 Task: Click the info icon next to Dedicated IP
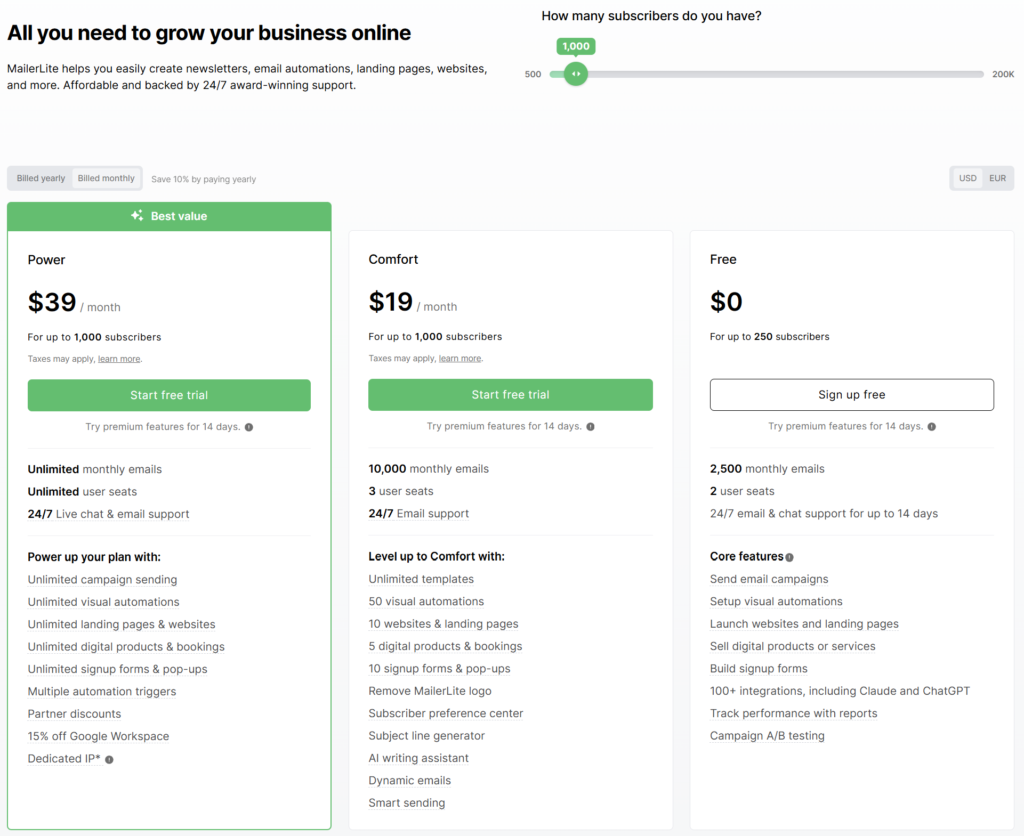pyautogui.click(x=109, y=760)
